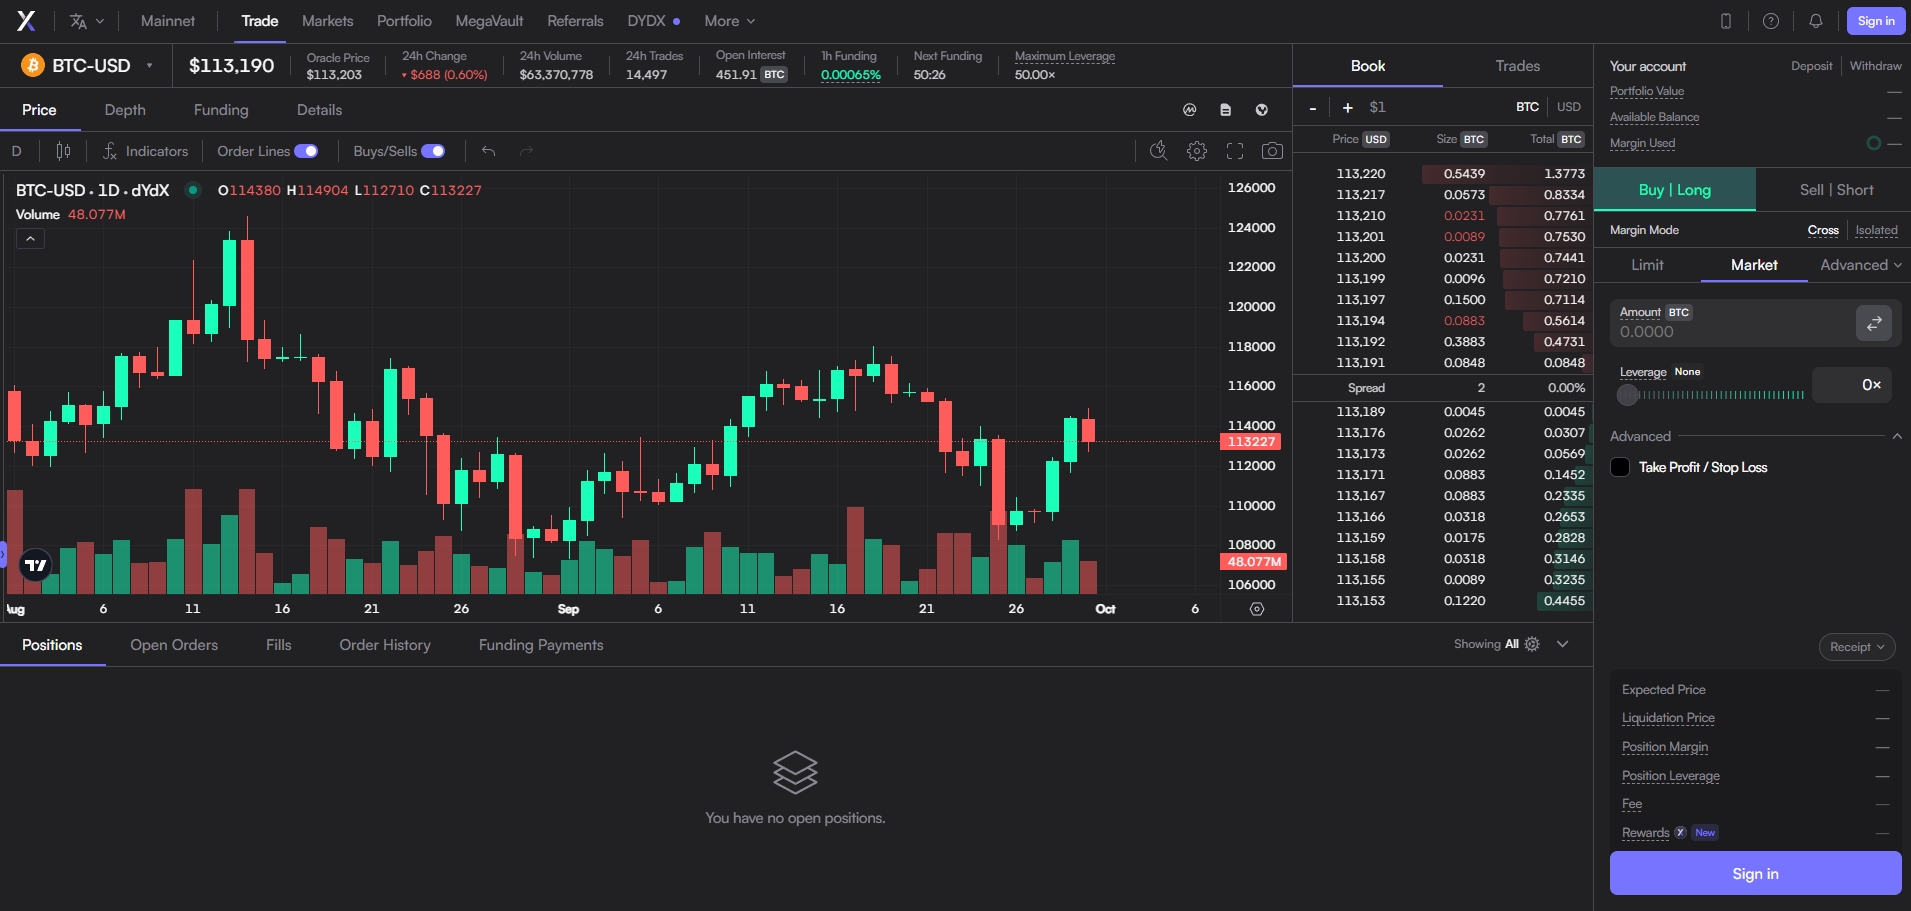Viewport: 1911px width, 911px height.
Task: Check the Take Profit / Stop Loss box
Action: [x=1620, y=467]
